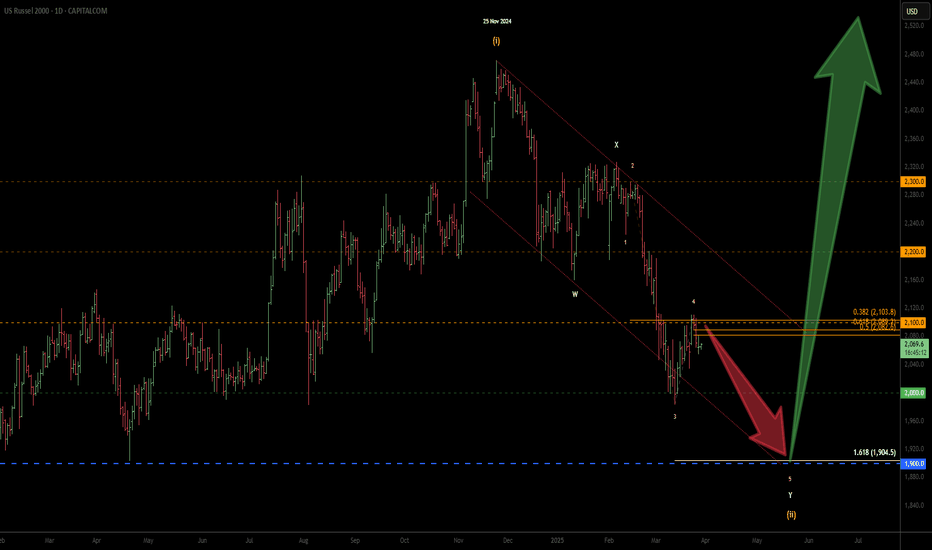
Task: Click the green 2,000.0 price level label
Action: (x=914, y=393)
